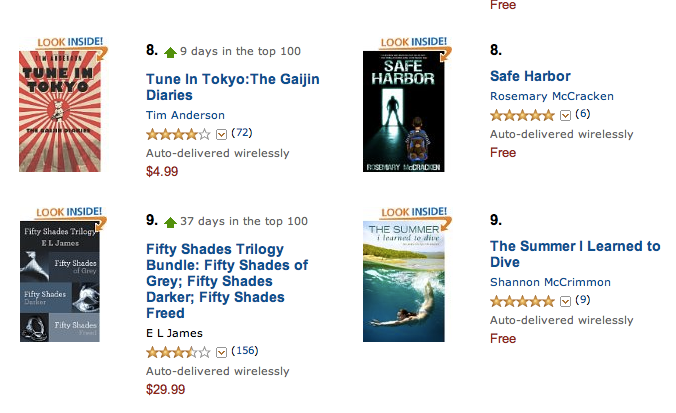Image resolution: width=676 pixels, height=413 pixels.
Task: Expand rating dropdown for Tune In Tokyo
Action: pos(221,134)
